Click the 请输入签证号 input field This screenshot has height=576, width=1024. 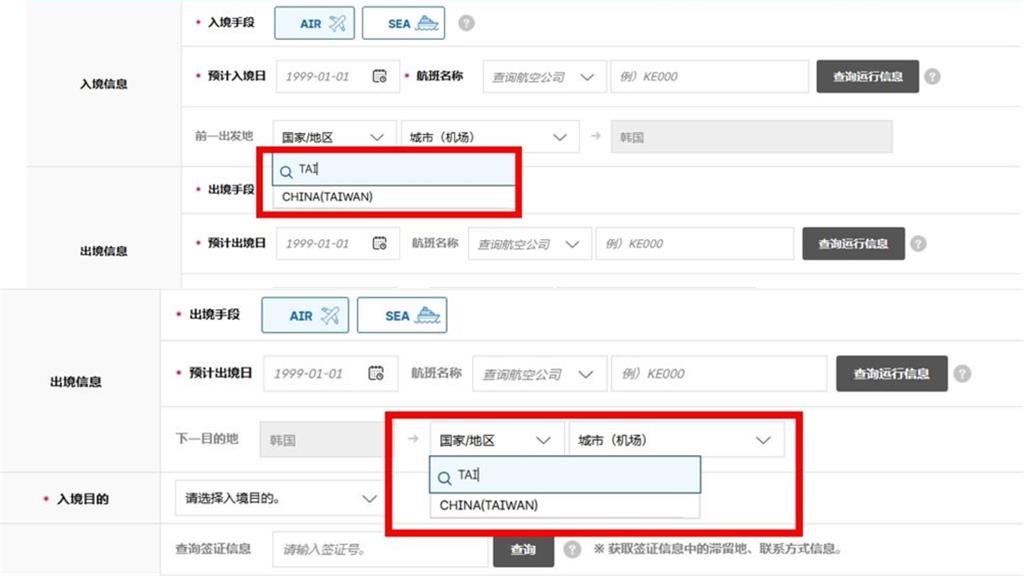coord(378,549)
